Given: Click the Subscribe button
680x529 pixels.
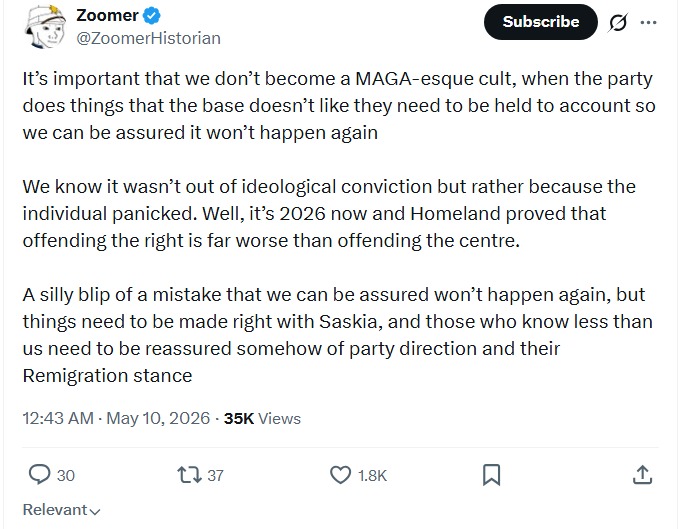Looking at the screenshot, I should 540,22.
